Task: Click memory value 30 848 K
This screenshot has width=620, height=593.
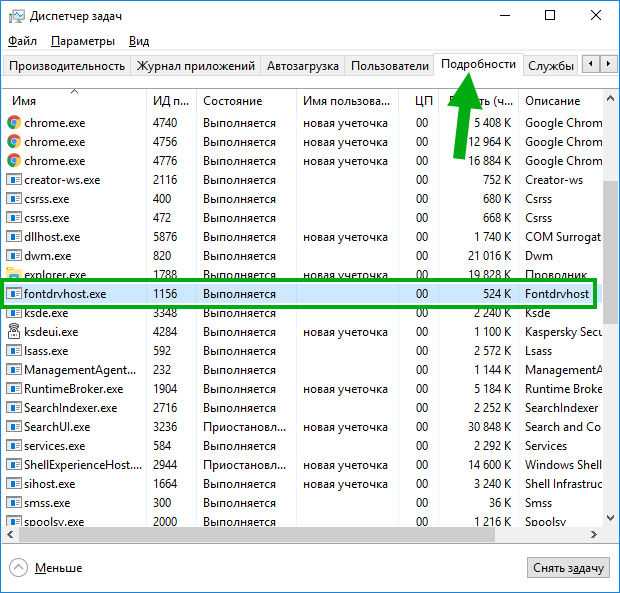Action: click(x=490, y=427)
